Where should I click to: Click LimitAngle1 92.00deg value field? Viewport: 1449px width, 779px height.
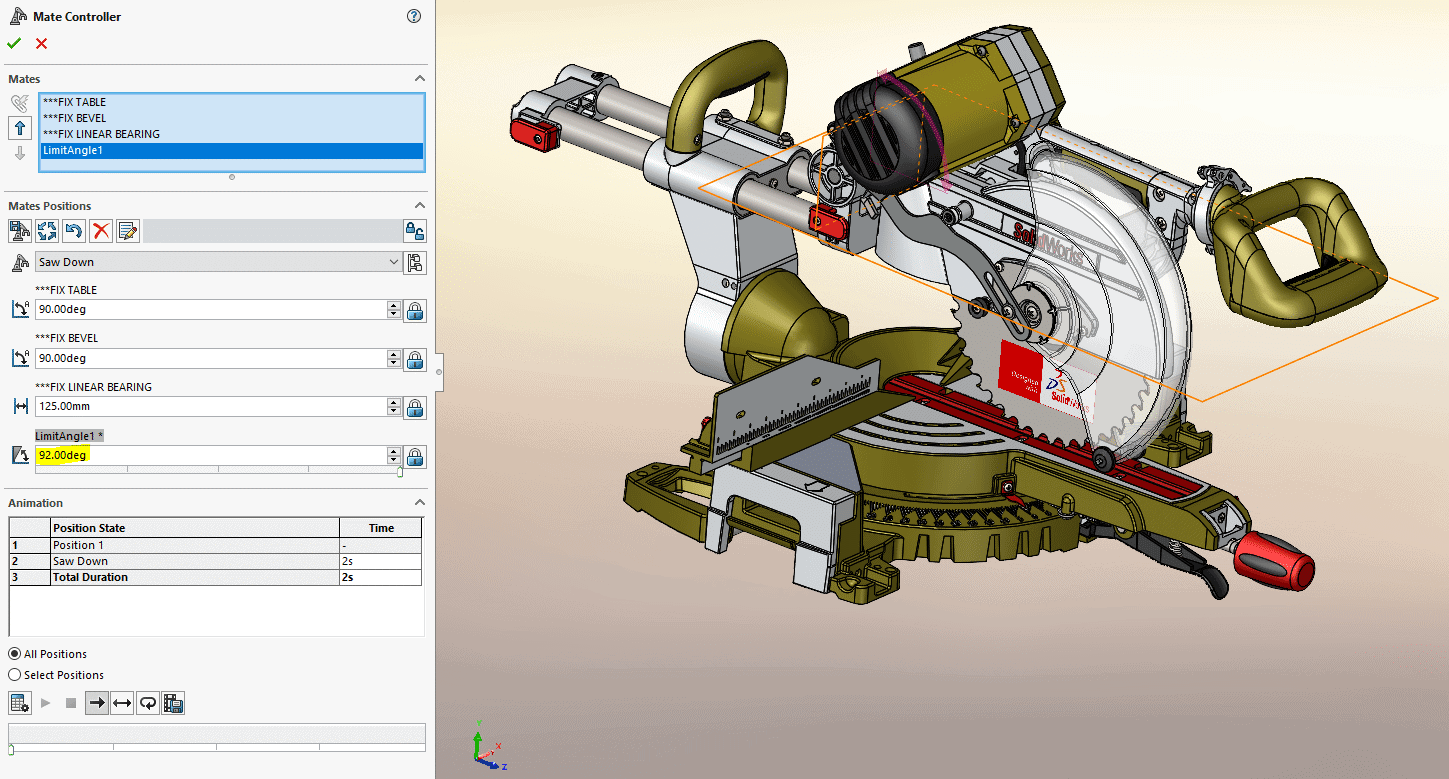pos(211,455)
